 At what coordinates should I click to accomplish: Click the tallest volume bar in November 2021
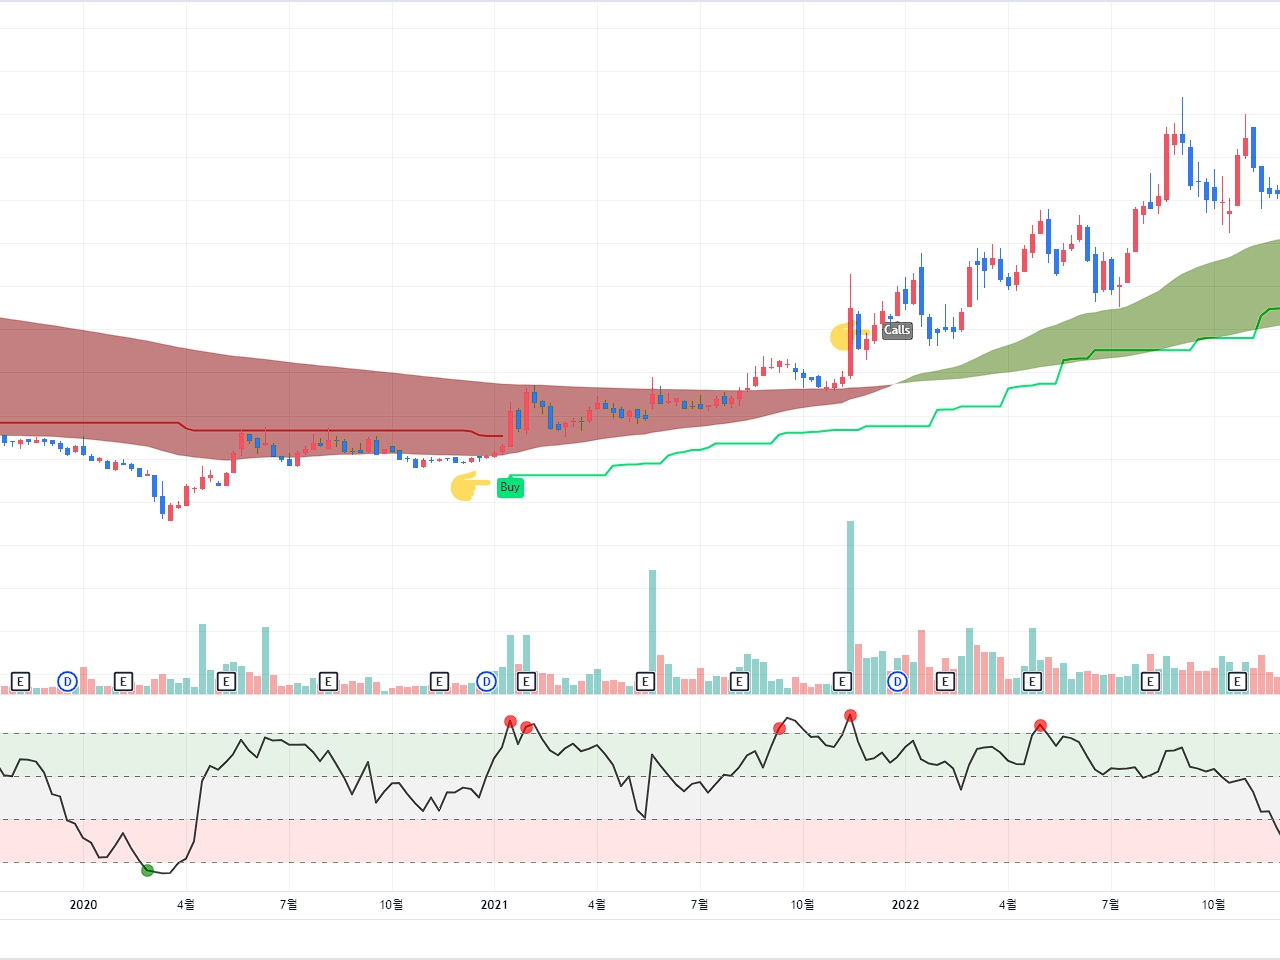[x=850, y=607]
